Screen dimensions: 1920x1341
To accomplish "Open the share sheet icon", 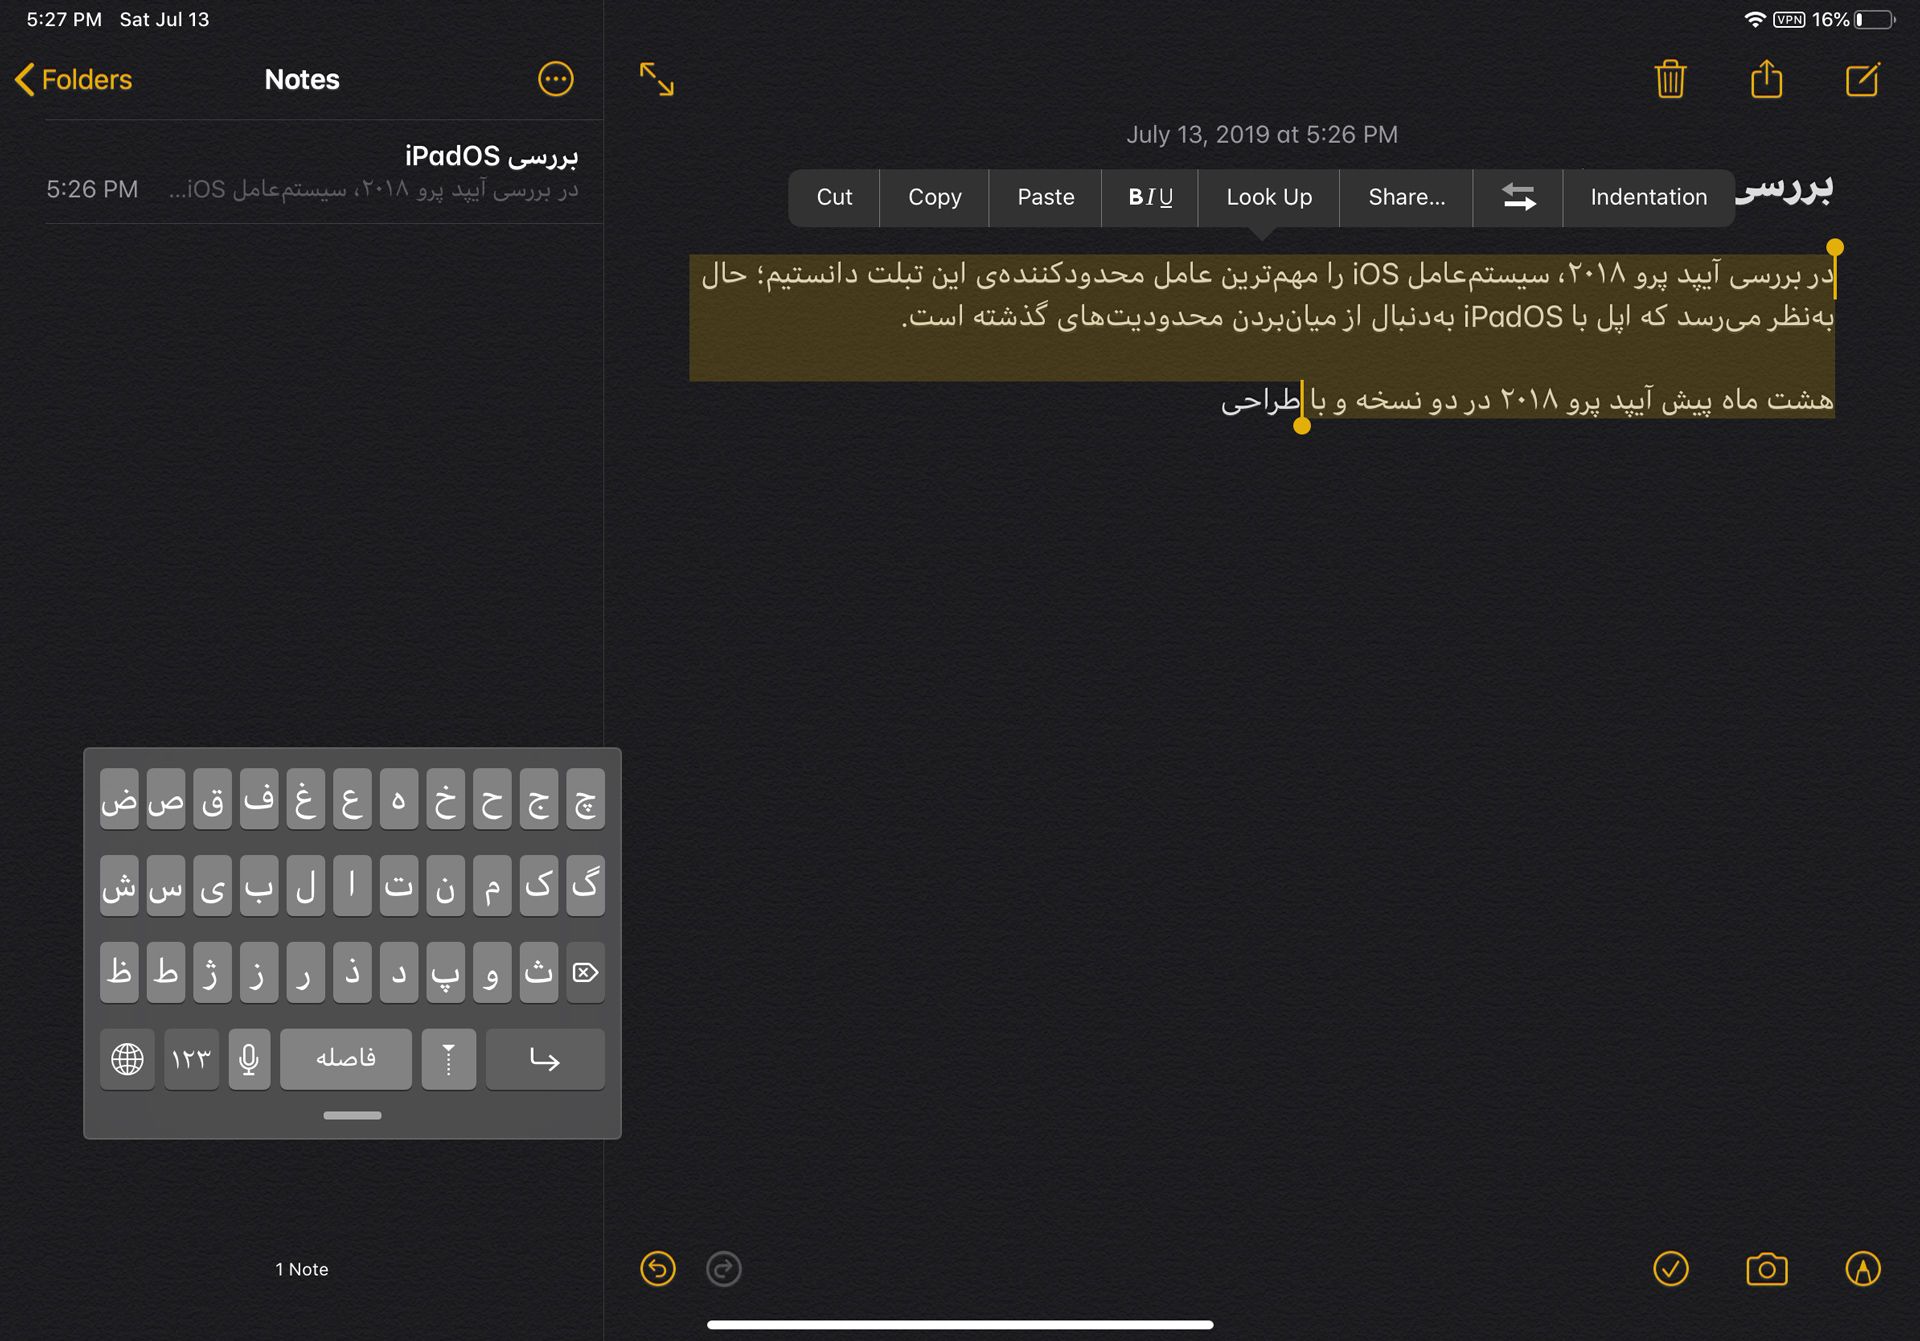I will [x=1766, y=79].
